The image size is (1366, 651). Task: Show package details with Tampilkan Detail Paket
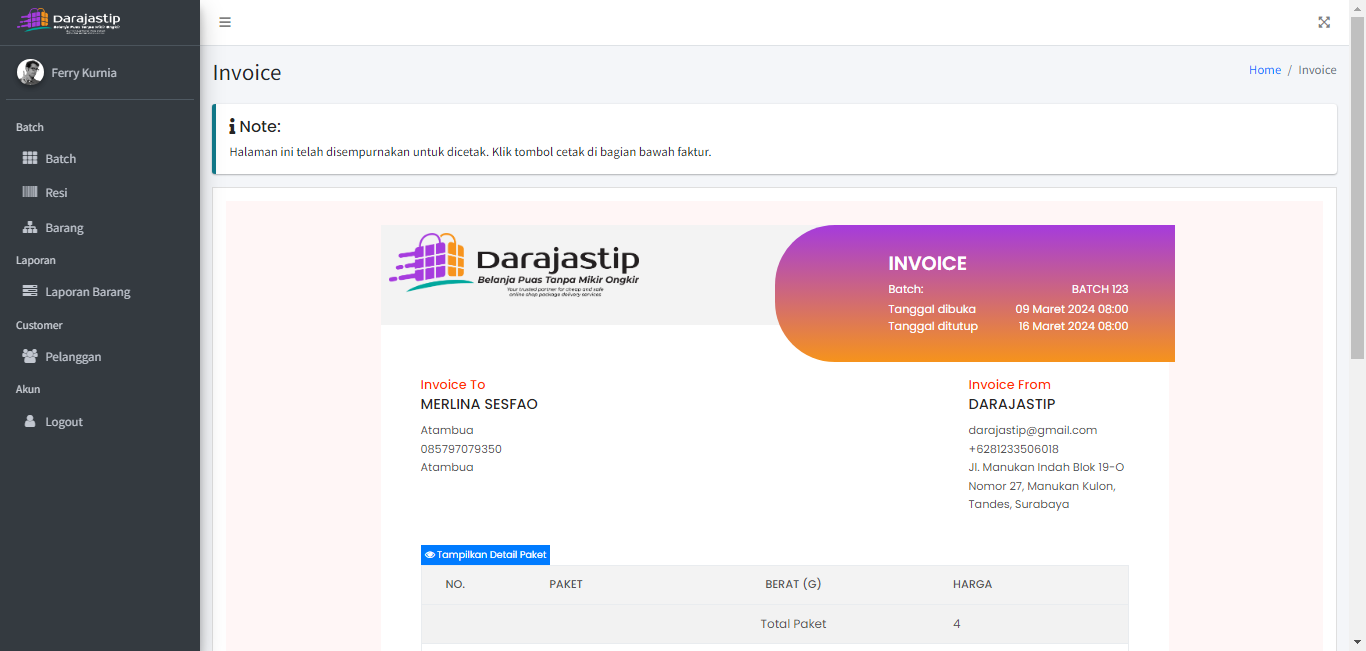tap(486, 555)
